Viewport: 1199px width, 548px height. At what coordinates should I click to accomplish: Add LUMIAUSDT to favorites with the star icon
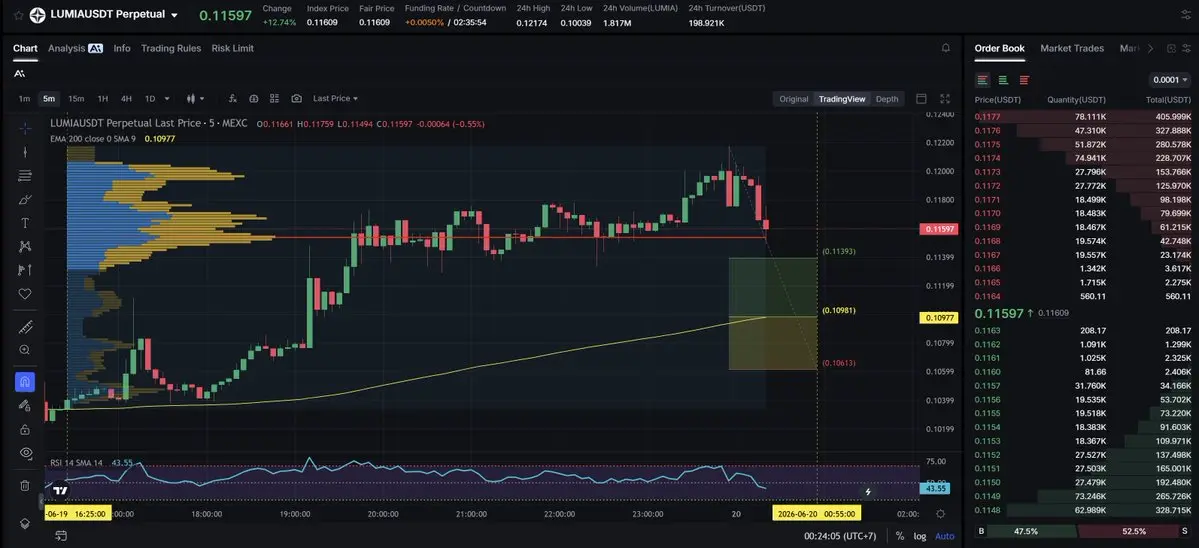(x=18, y=15)
